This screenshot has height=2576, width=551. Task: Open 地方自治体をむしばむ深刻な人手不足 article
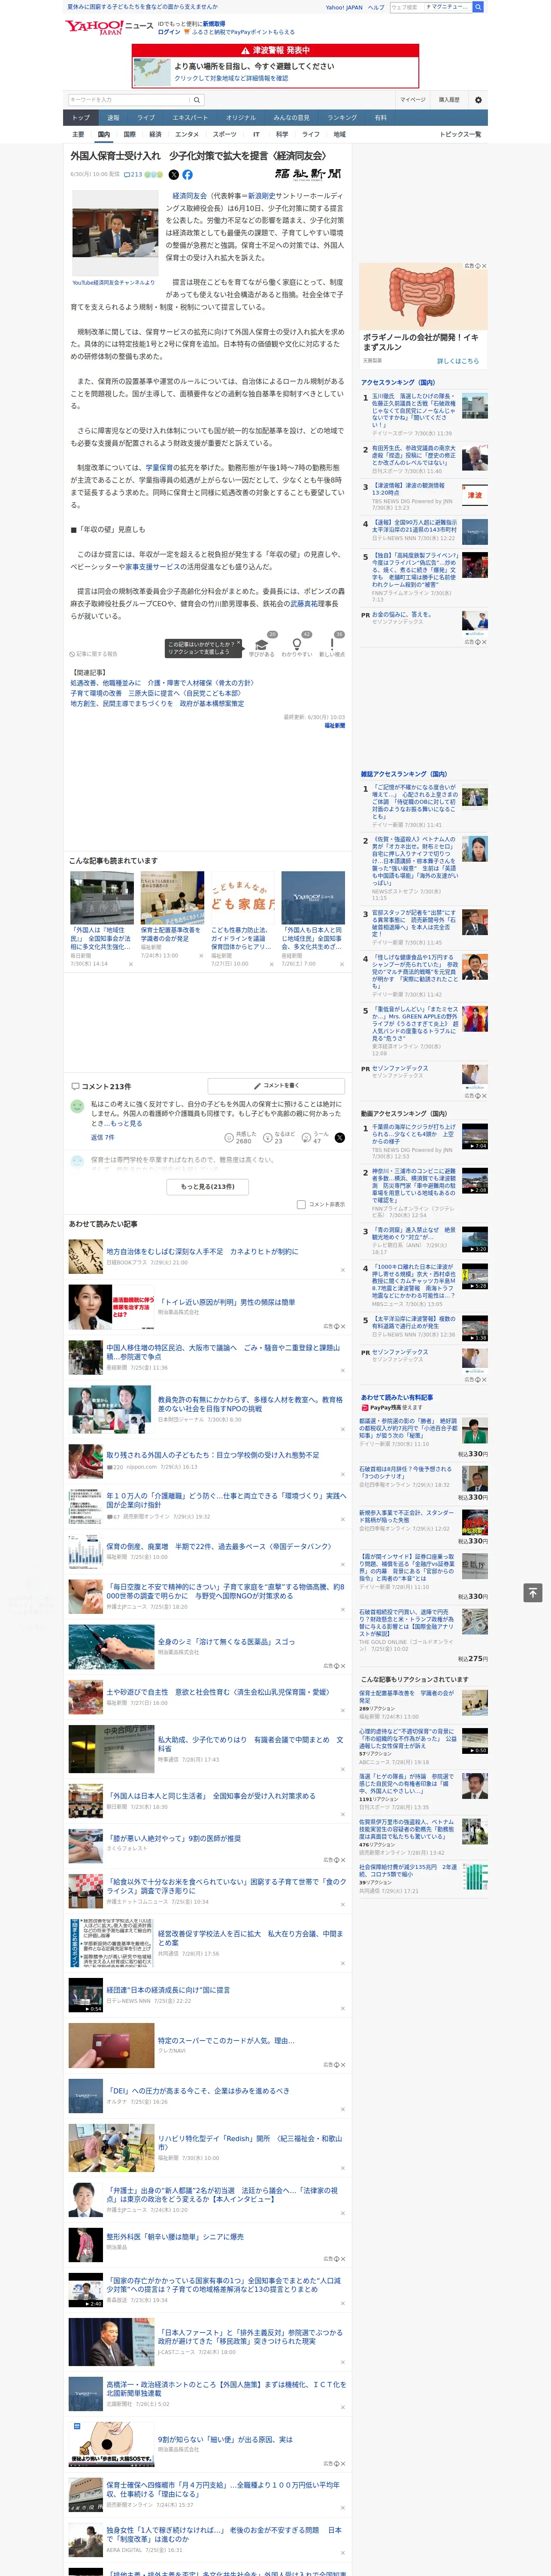202,1251
